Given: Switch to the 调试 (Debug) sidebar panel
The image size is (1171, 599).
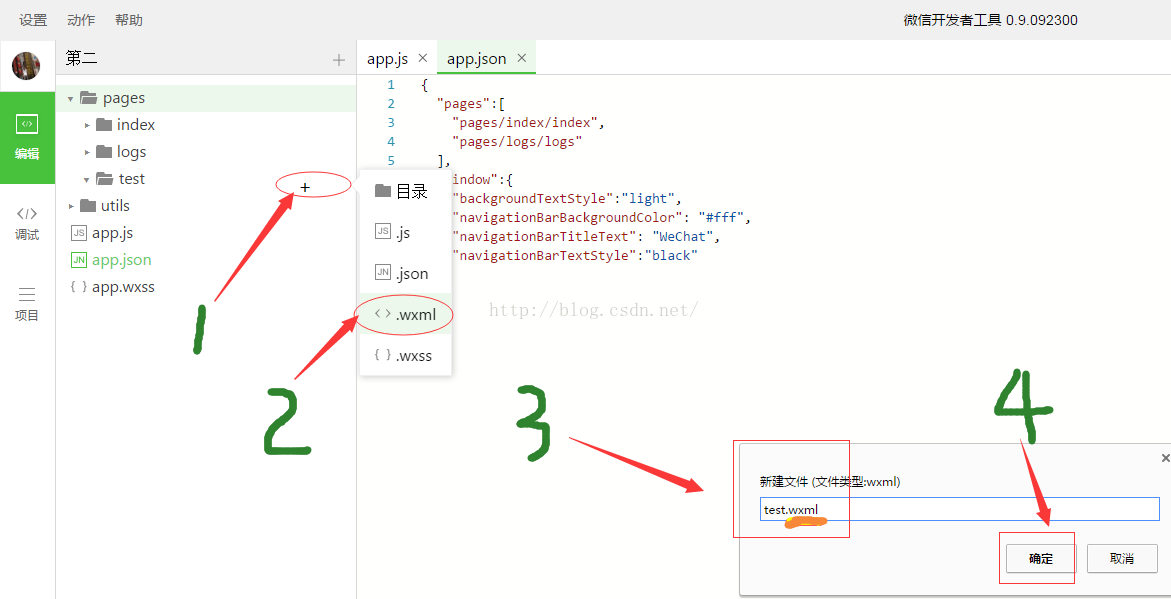Looking at the screenshot, I should pyautogui.click(x=27, y=222).
